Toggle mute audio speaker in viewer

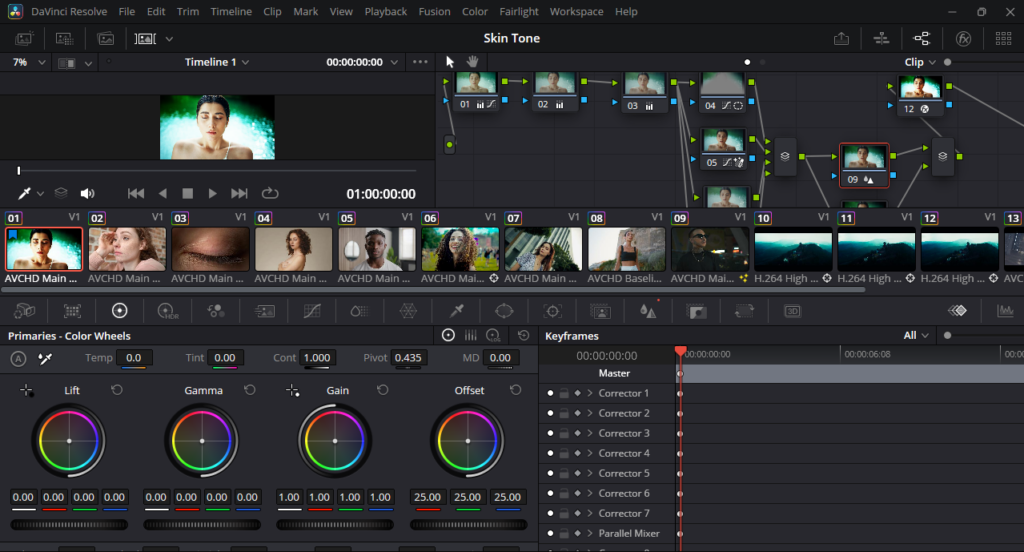[87, 193]
